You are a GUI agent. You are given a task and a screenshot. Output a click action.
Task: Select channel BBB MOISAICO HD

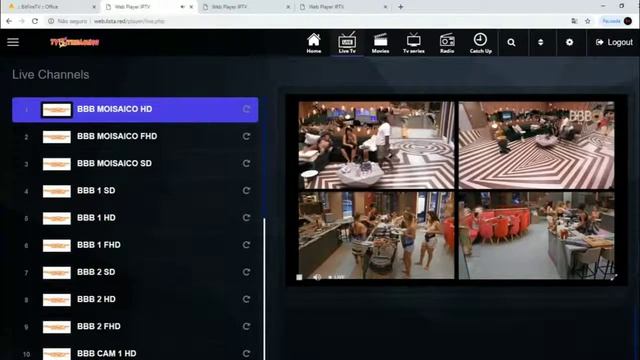(x=135, y=109)
